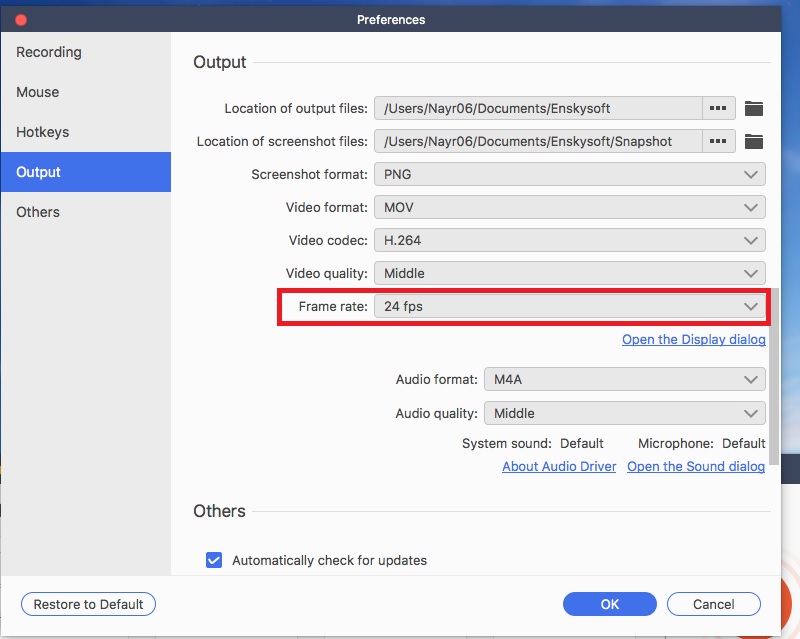
Task: Expand the Audio format M4A dropdown
Action: pos(624,380)
